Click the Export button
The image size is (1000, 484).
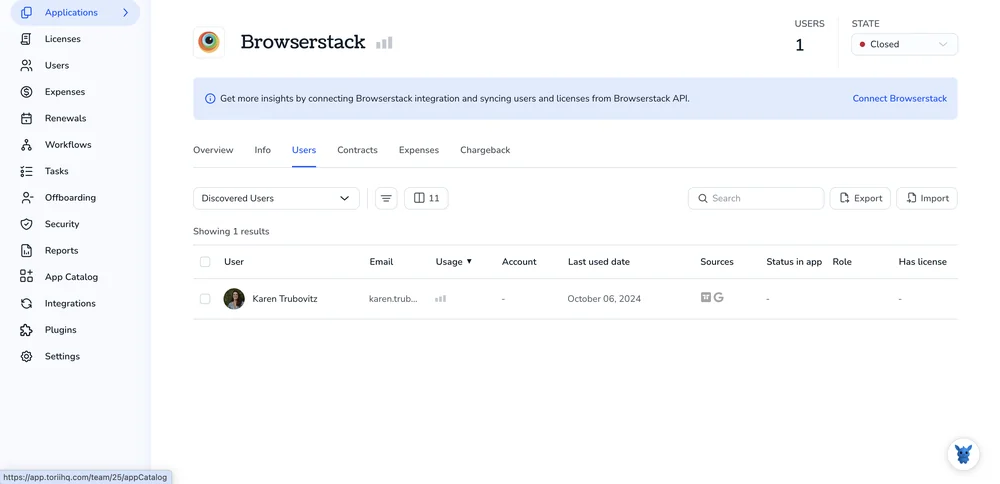[860, 198]
